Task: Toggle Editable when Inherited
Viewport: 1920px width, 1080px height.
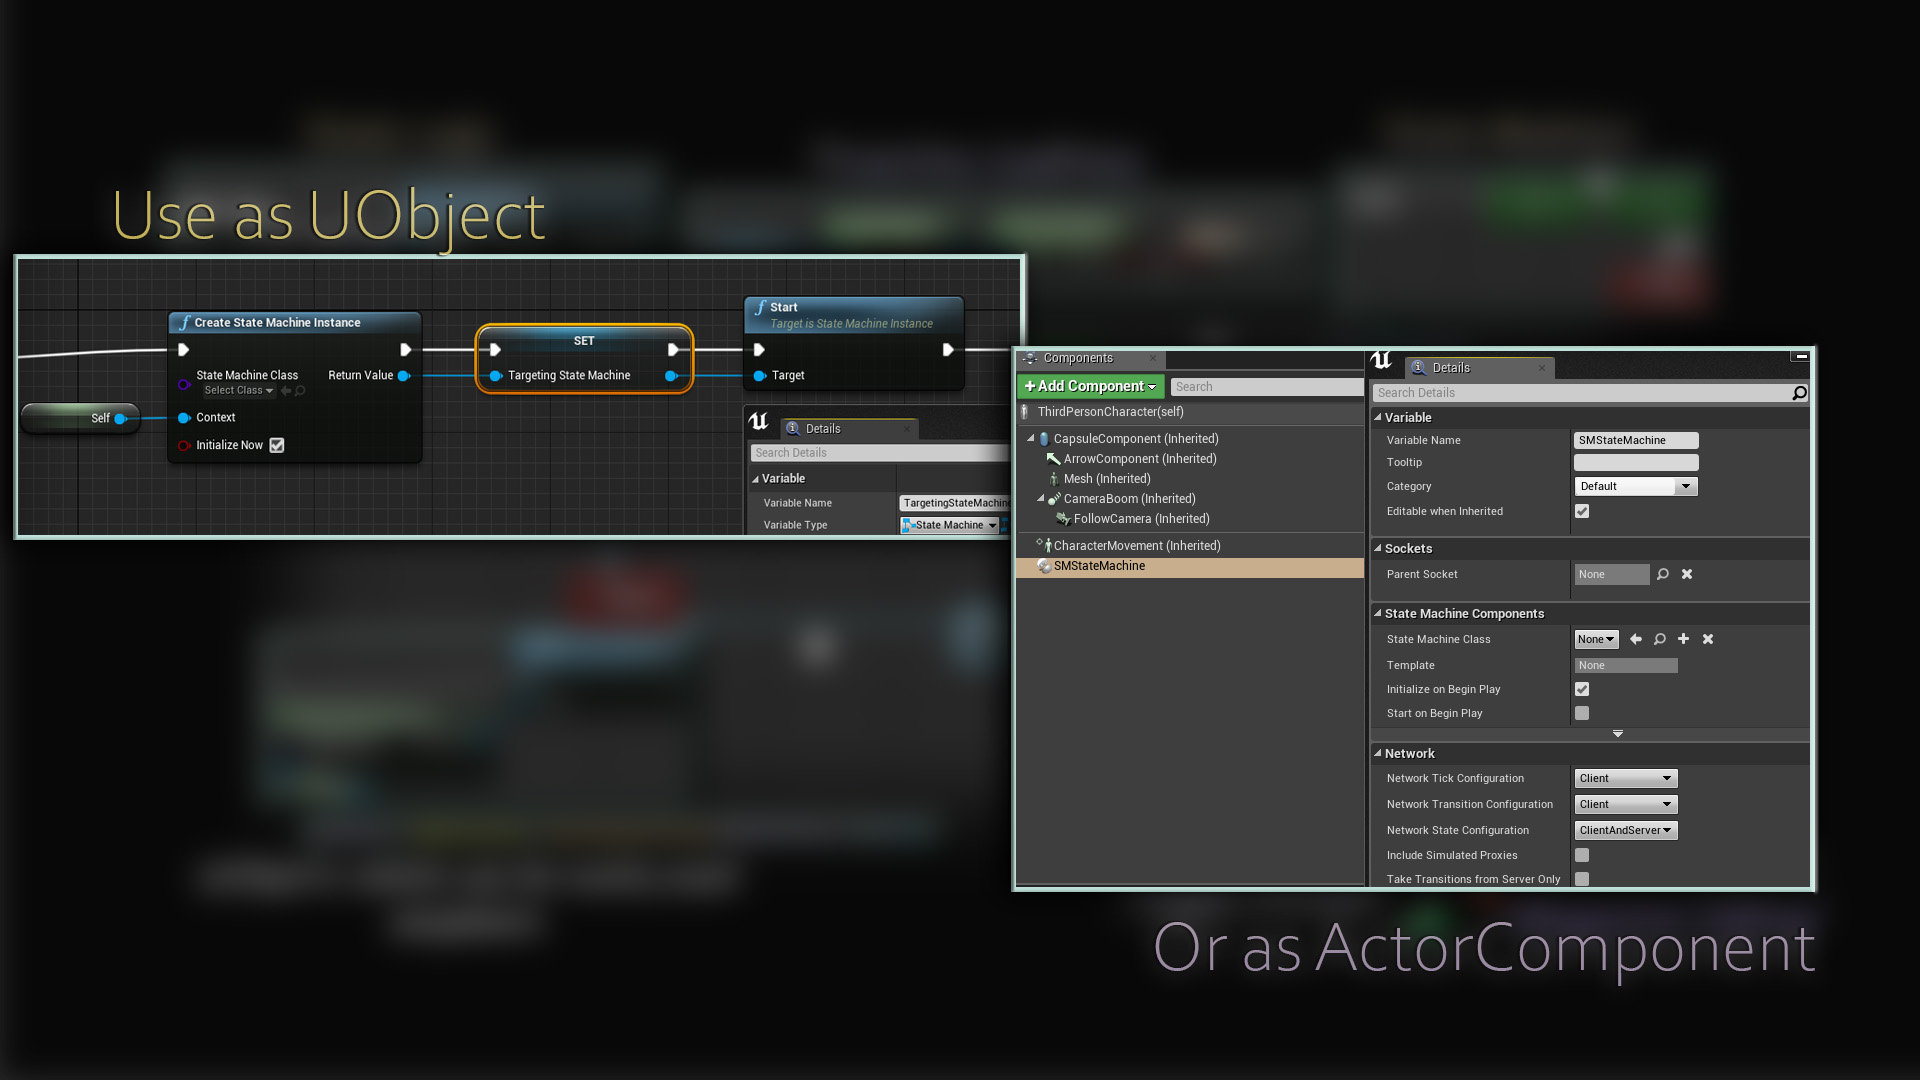Action: click(1582, 511)
